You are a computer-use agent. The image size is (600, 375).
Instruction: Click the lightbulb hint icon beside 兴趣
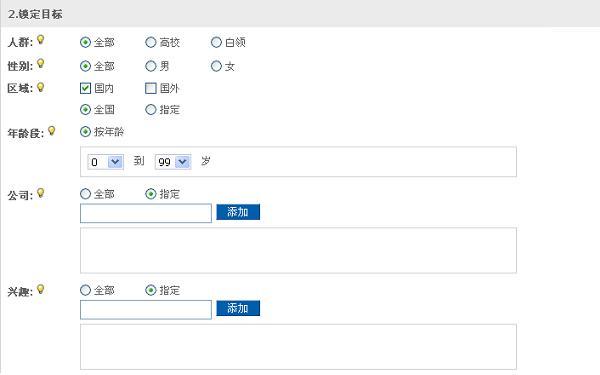coord(40,289)
